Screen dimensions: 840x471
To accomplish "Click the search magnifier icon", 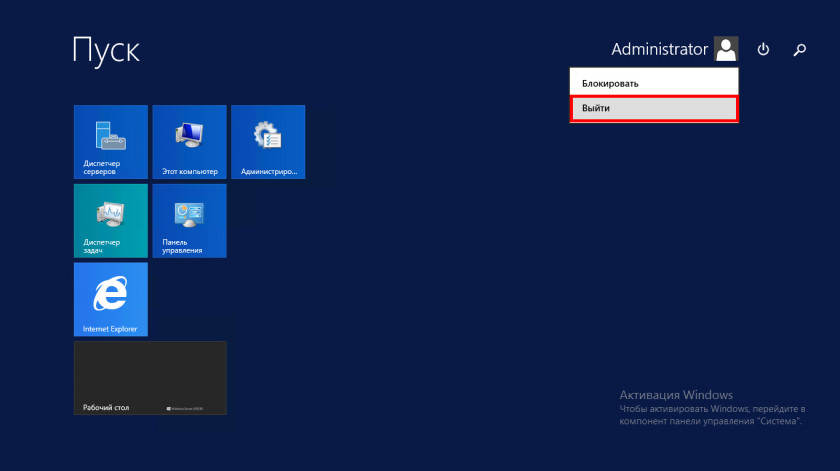I will [x=799, y=49].
